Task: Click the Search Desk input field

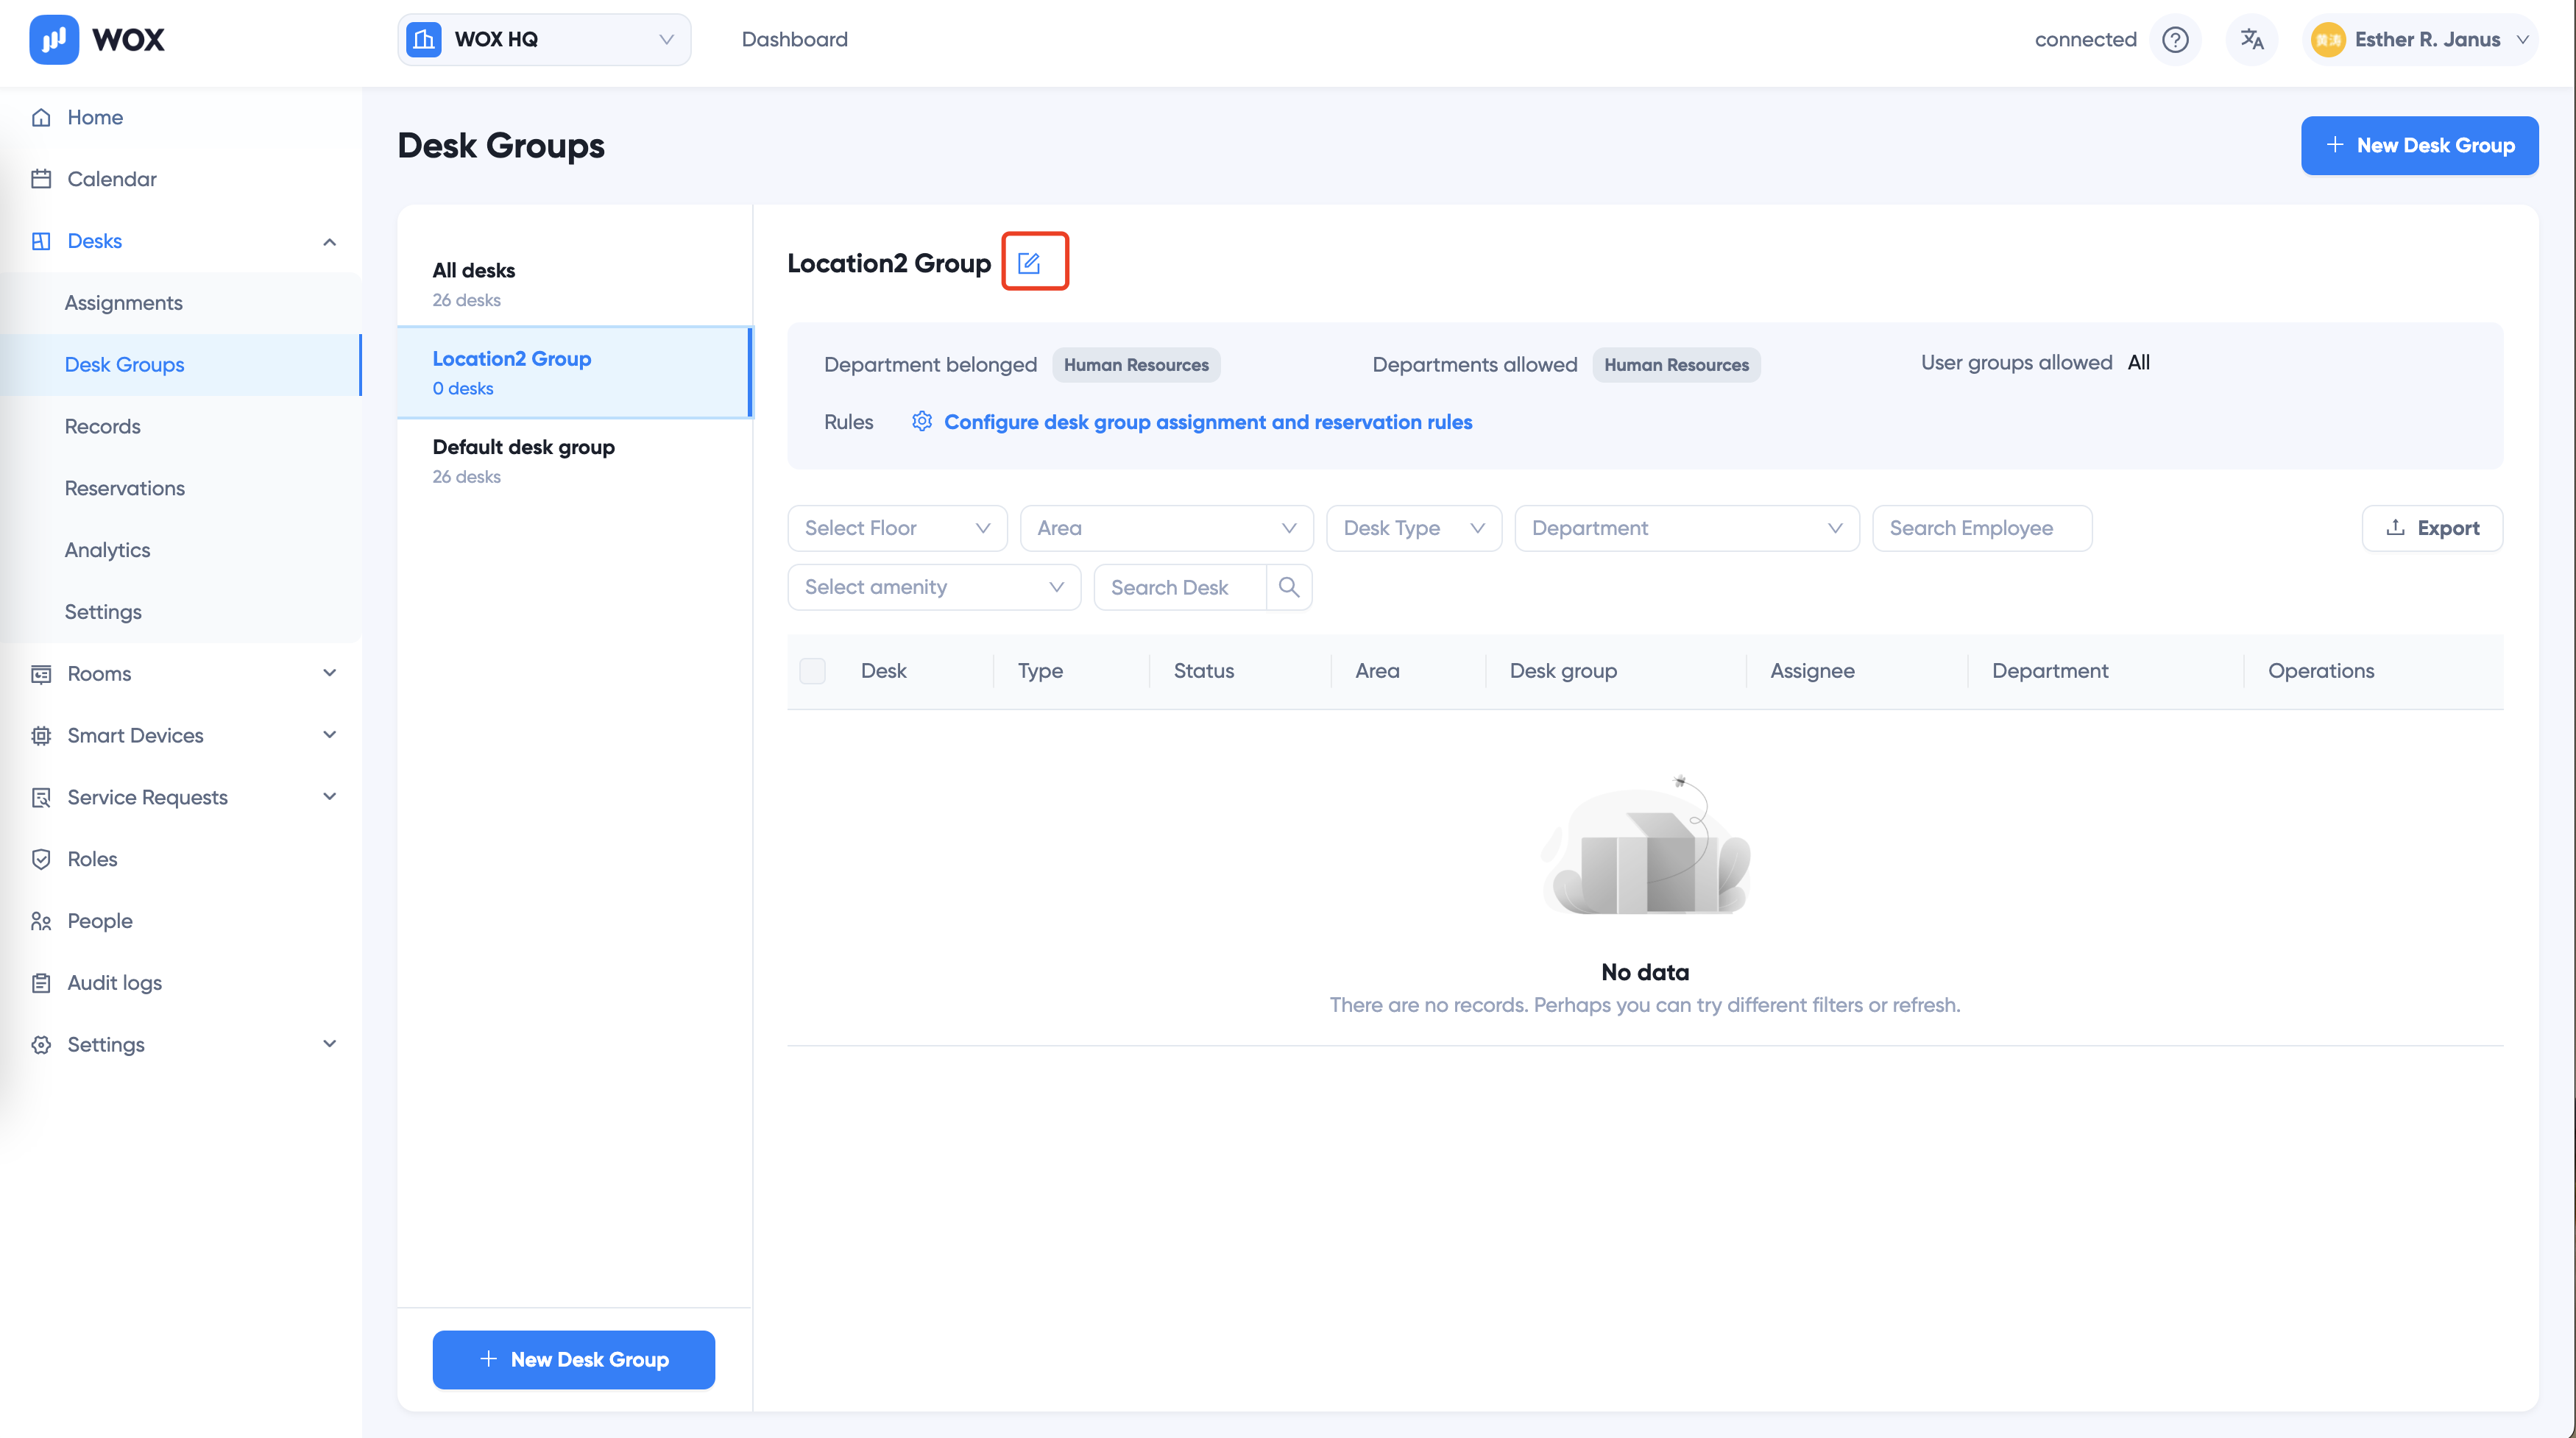Action: 1180,587
